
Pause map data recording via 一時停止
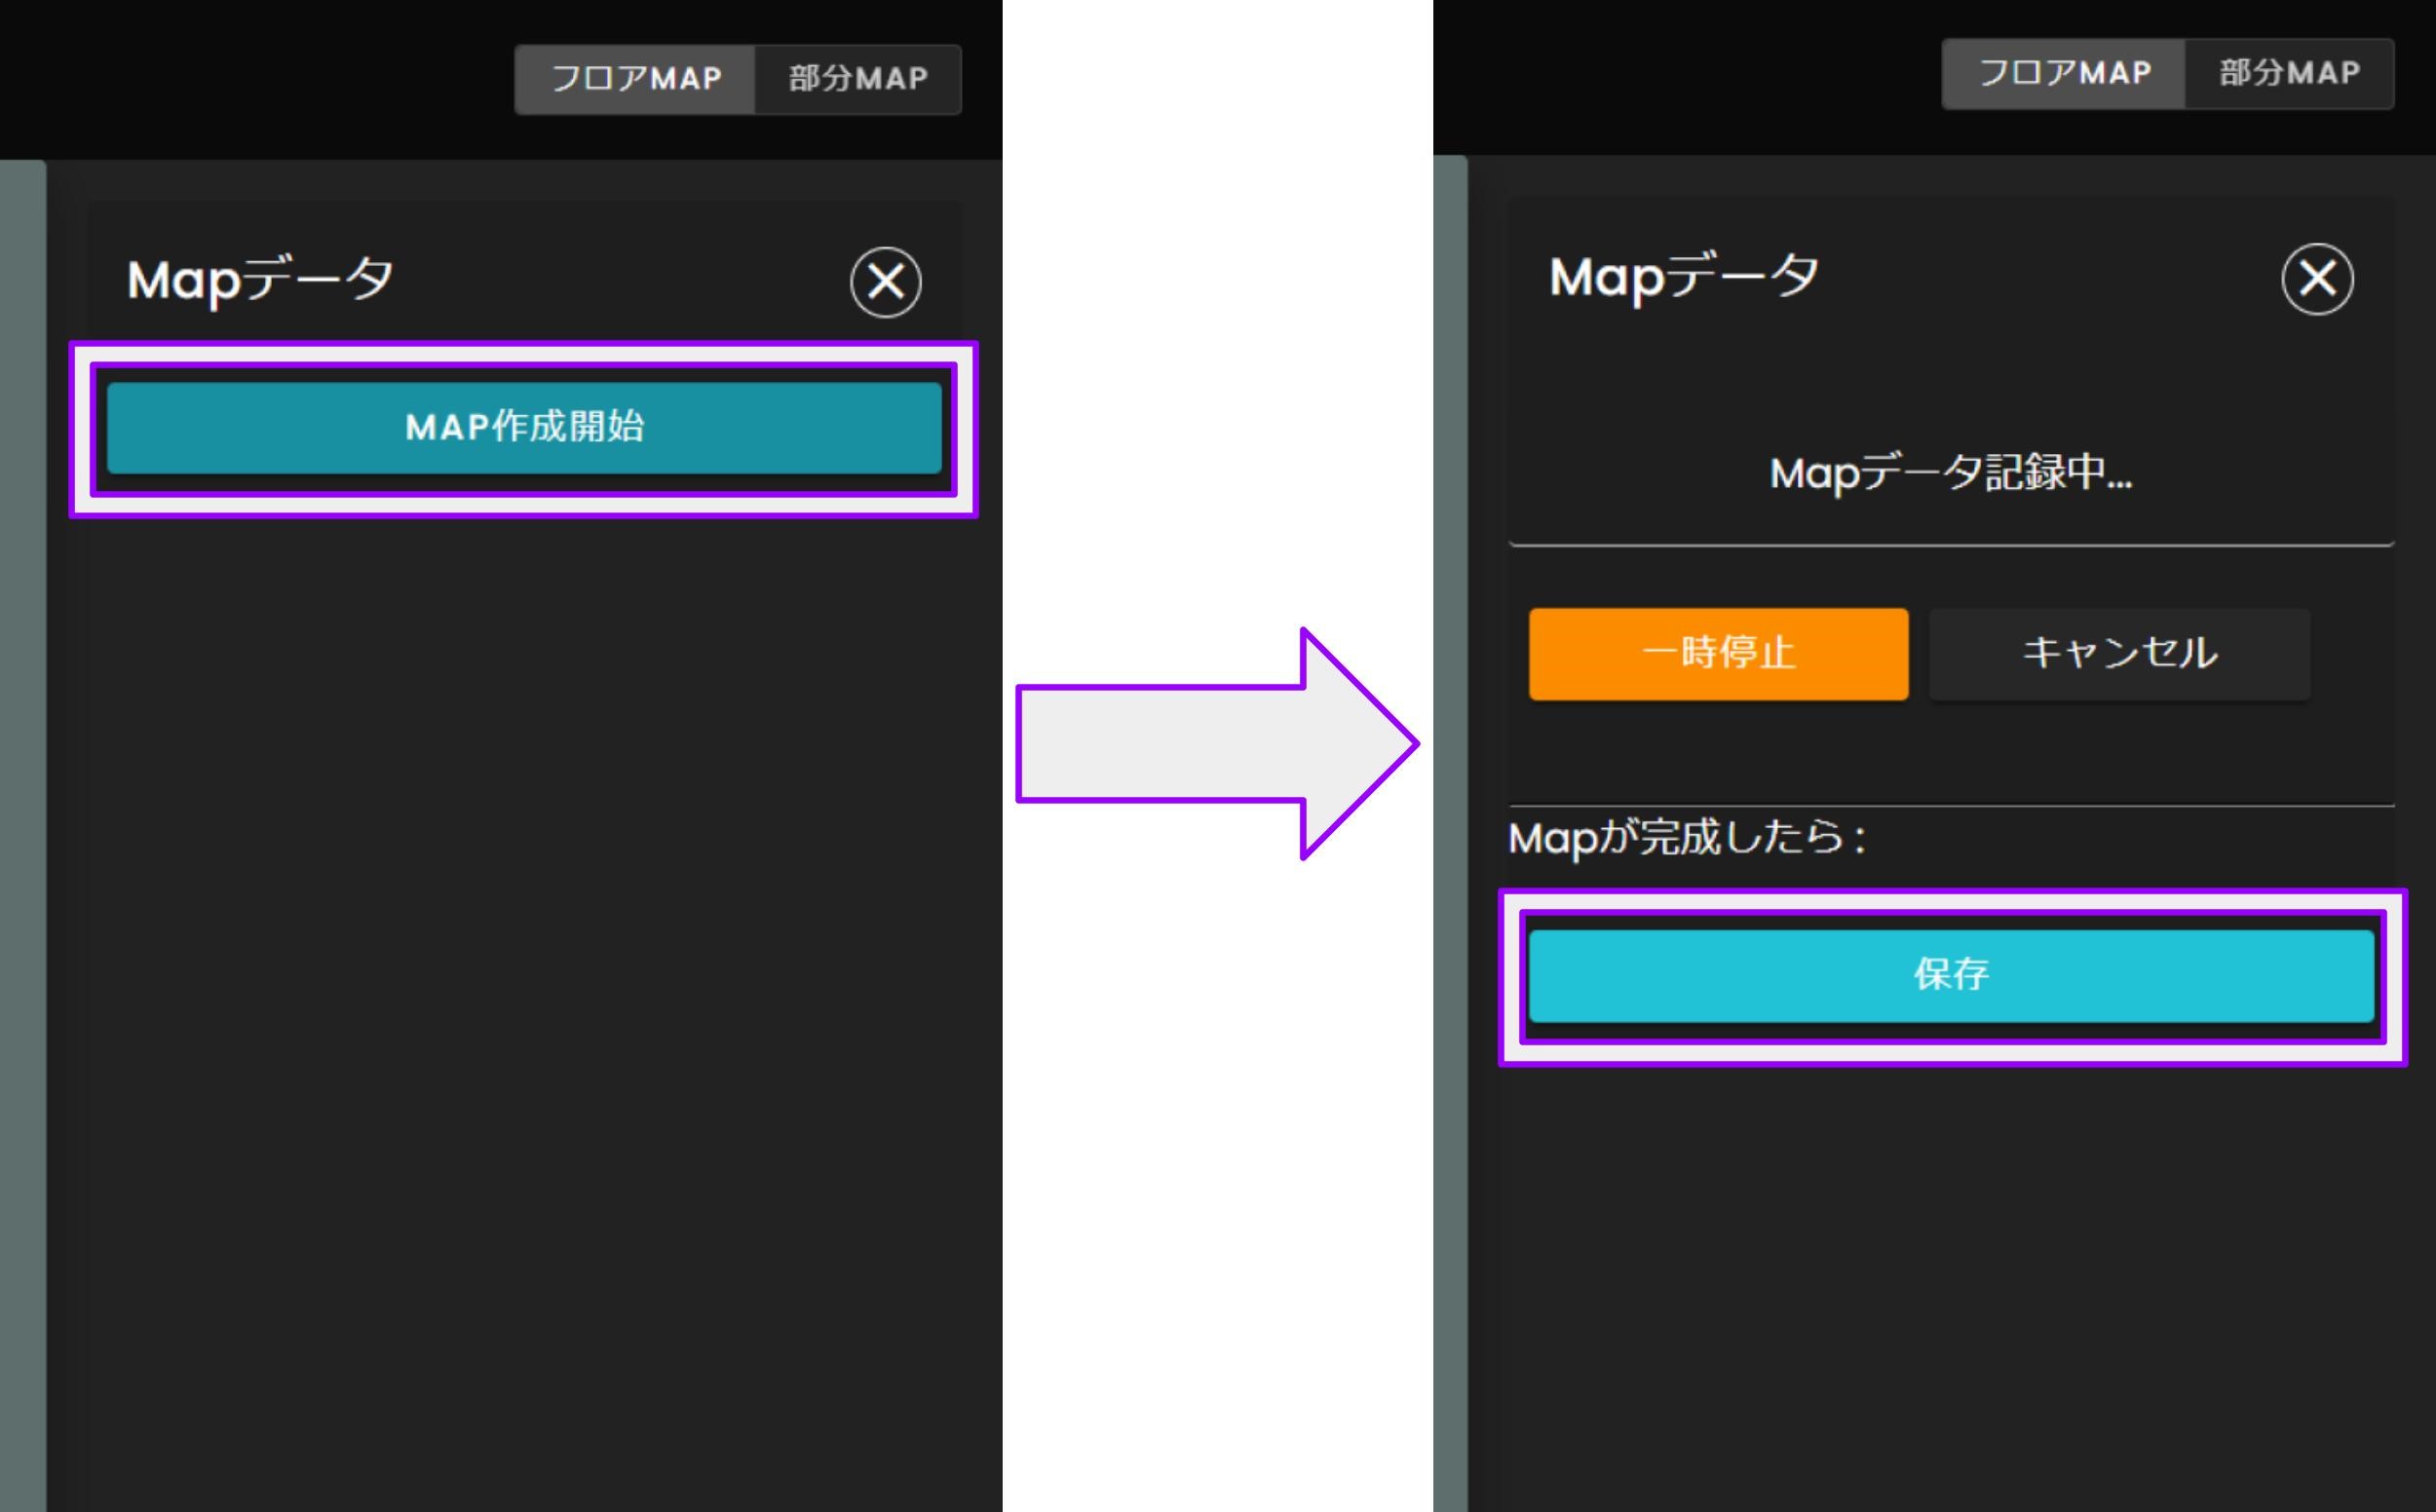tap(1718, 654)
